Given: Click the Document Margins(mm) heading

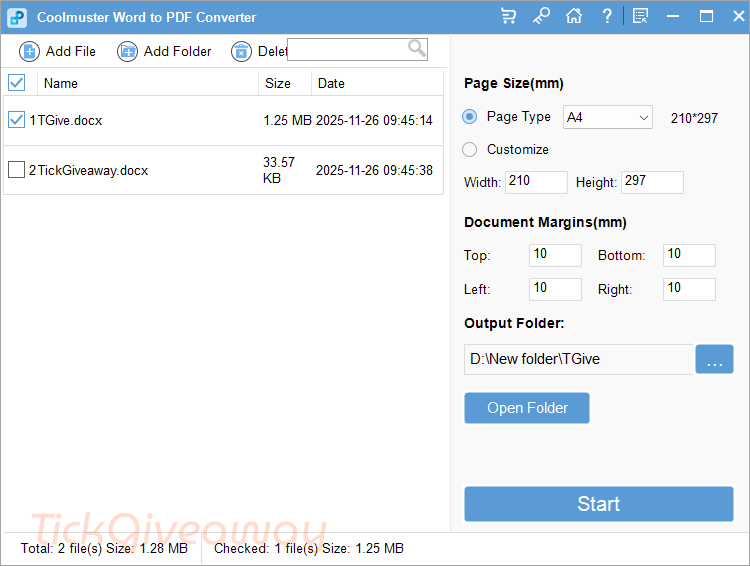Looking at the screenshot, I should click(545, 222).
